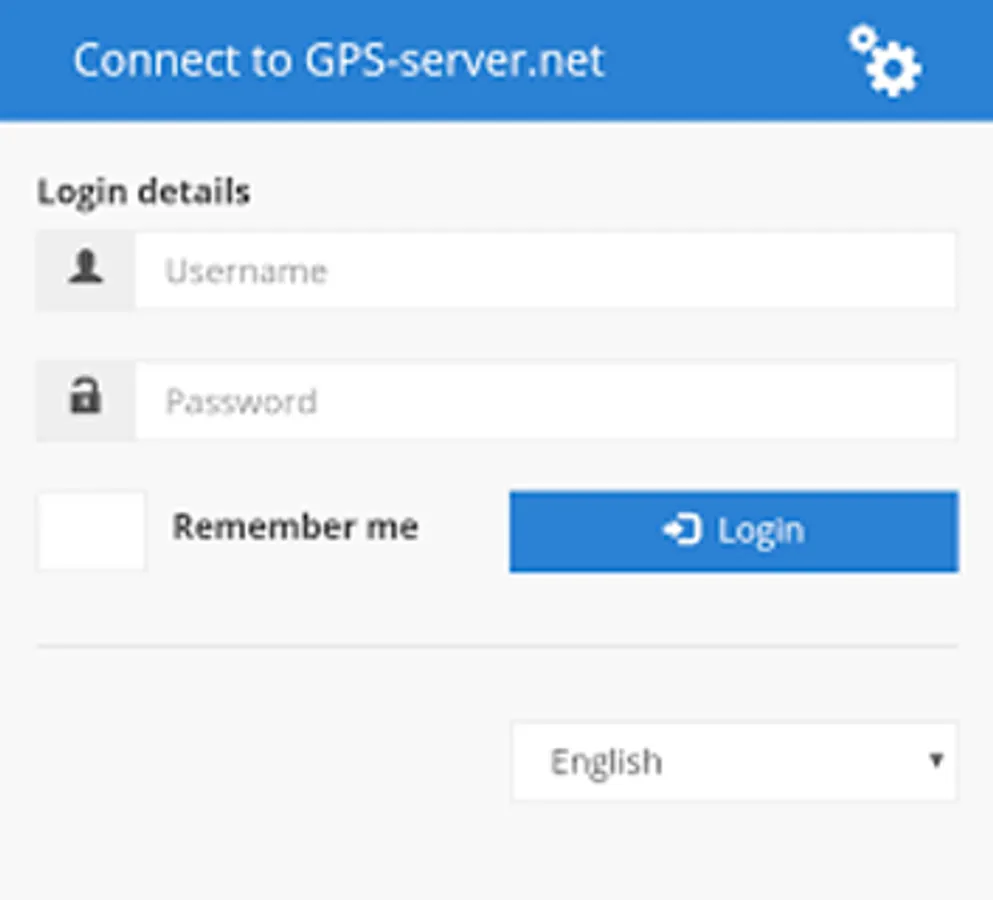Screen dimensions: 993x900
Task: Click the Login details heading
Action: click(144, 192)
